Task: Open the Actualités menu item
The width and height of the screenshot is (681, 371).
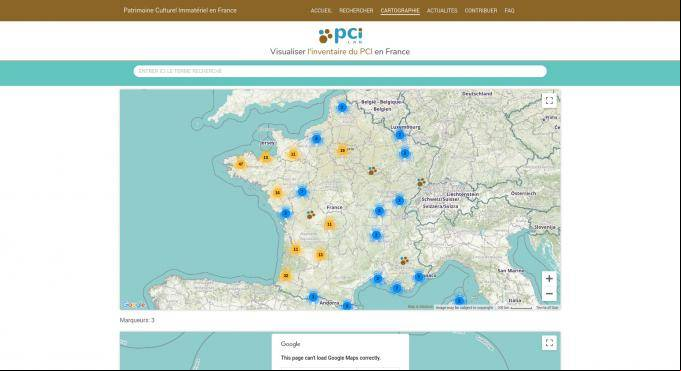Action: [442, 10]
